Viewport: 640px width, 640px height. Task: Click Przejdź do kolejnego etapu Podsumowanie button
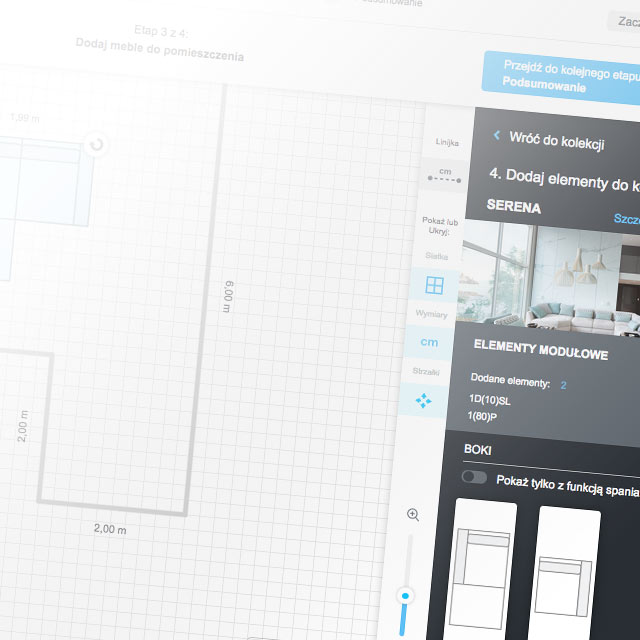pyautogui.click(x=561, y=78)
